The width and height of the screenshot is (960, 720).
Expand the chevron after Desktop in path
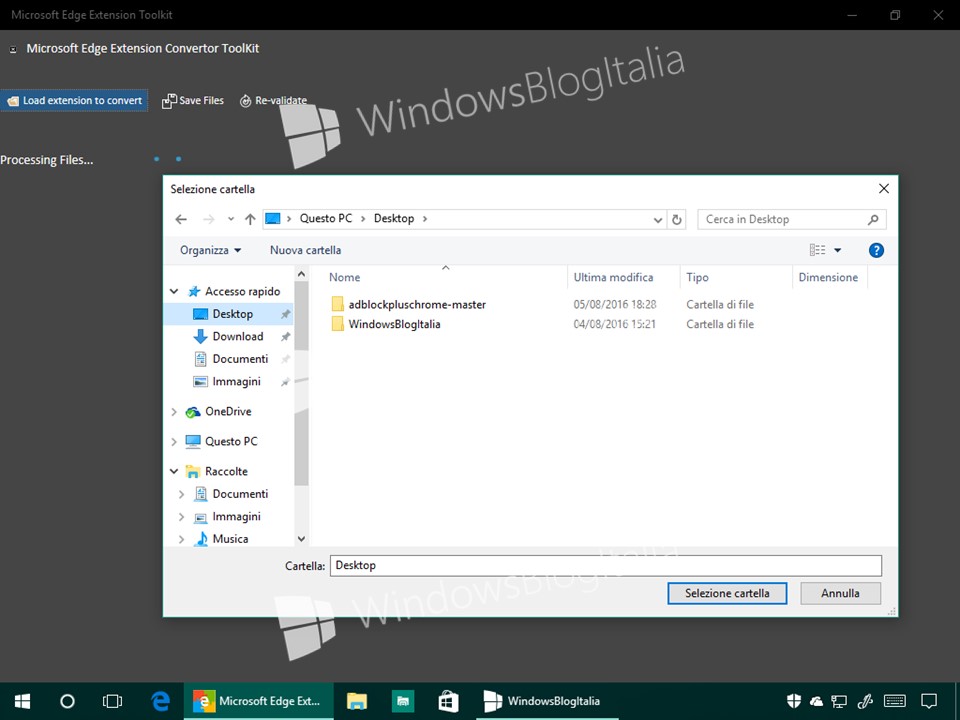pyautogui.click(x=425, y=219)
